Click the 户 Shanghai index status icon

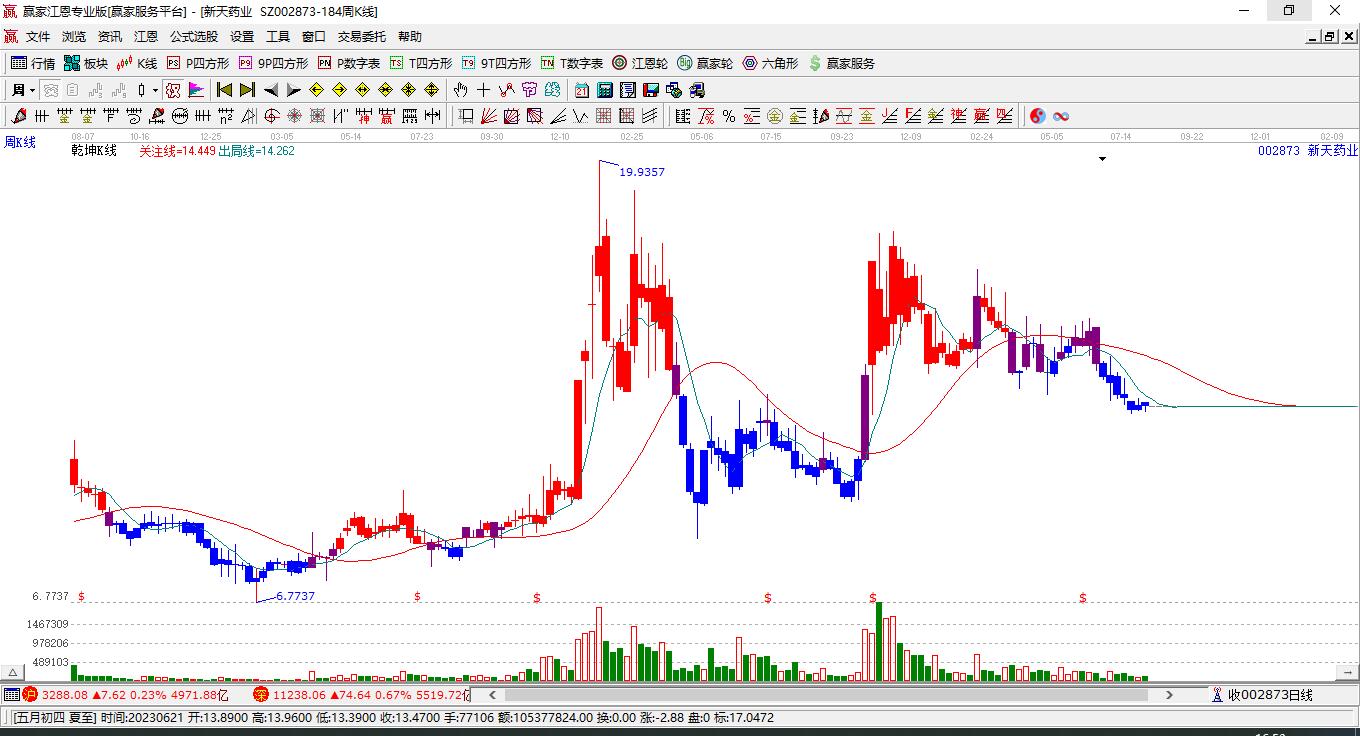click(30, 694)
